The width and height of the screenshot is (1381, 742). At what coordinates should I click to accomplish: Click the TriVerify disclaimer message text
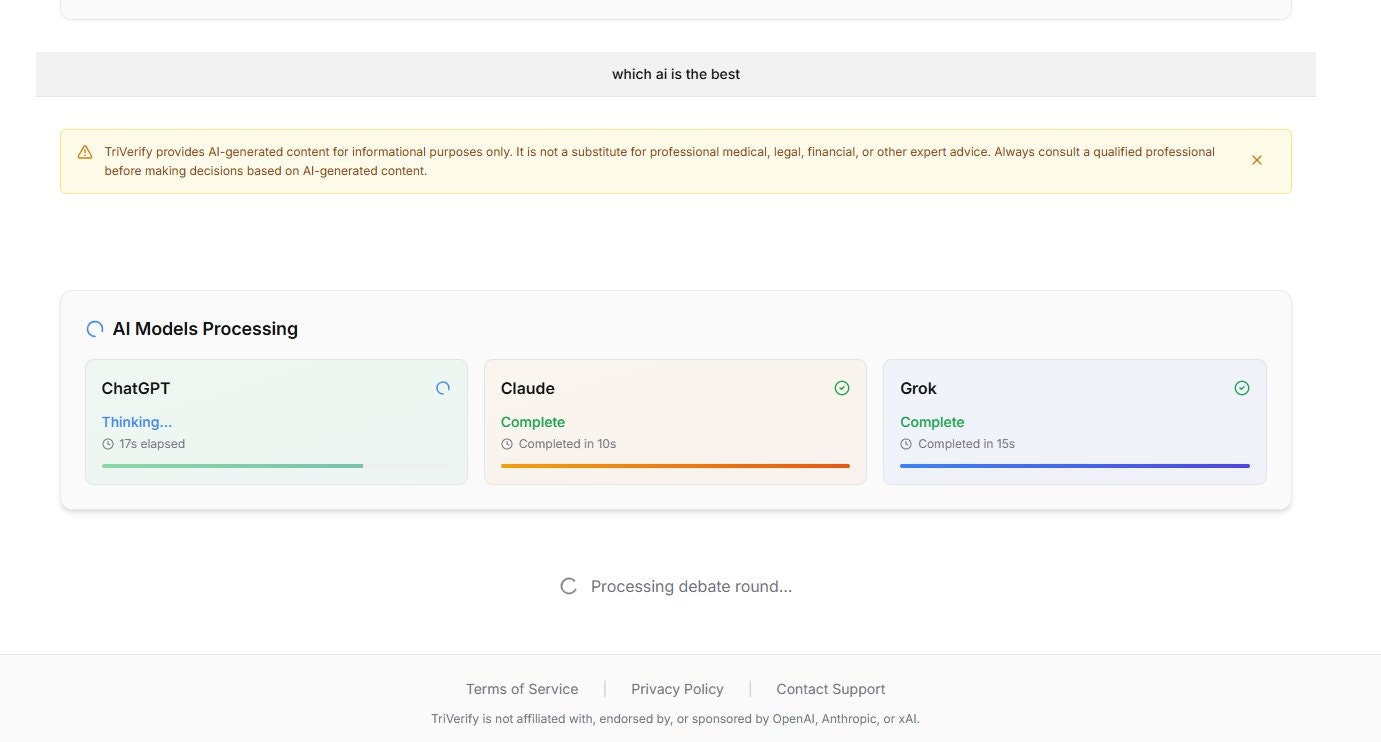point(660,161)
